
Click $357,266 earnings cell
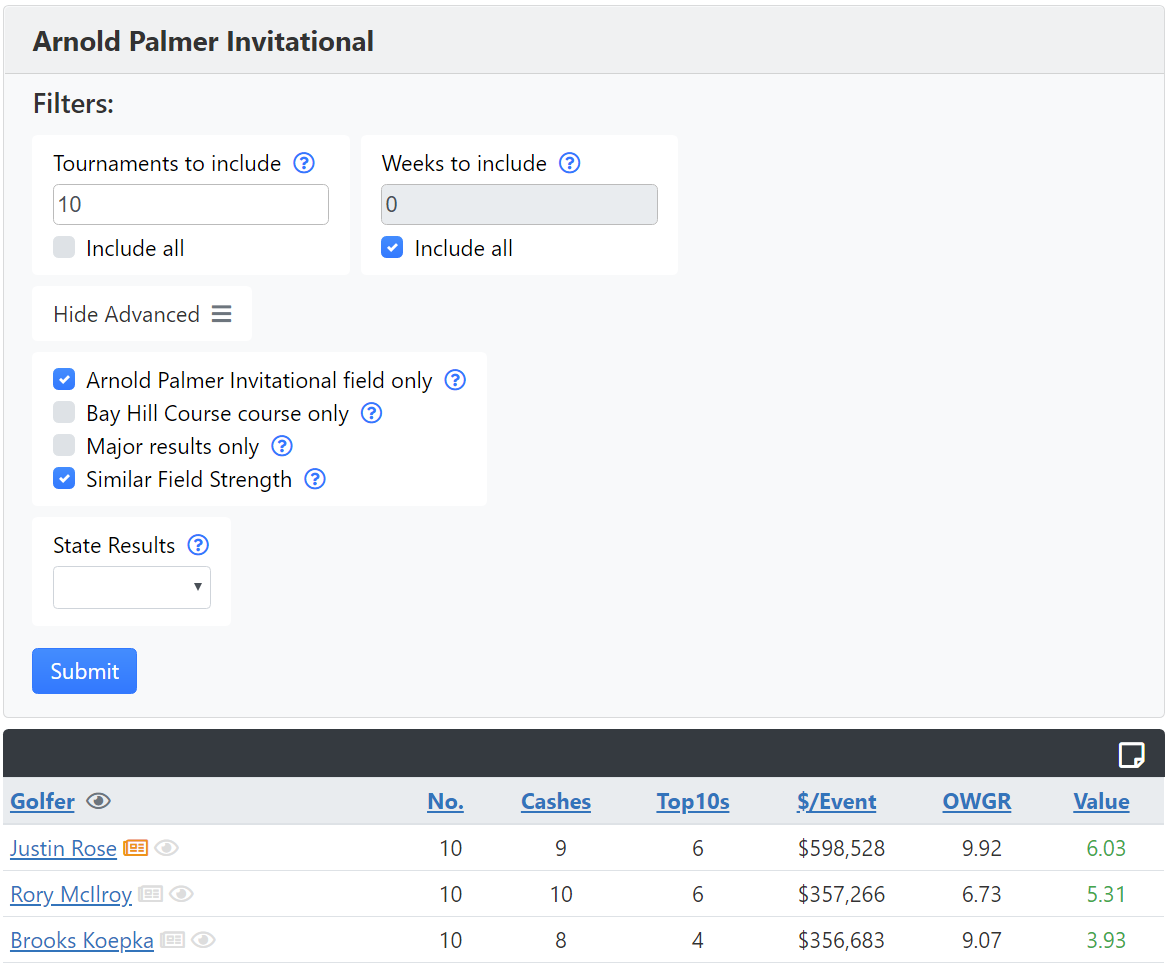pyautogui.click(x=841, y=894)
